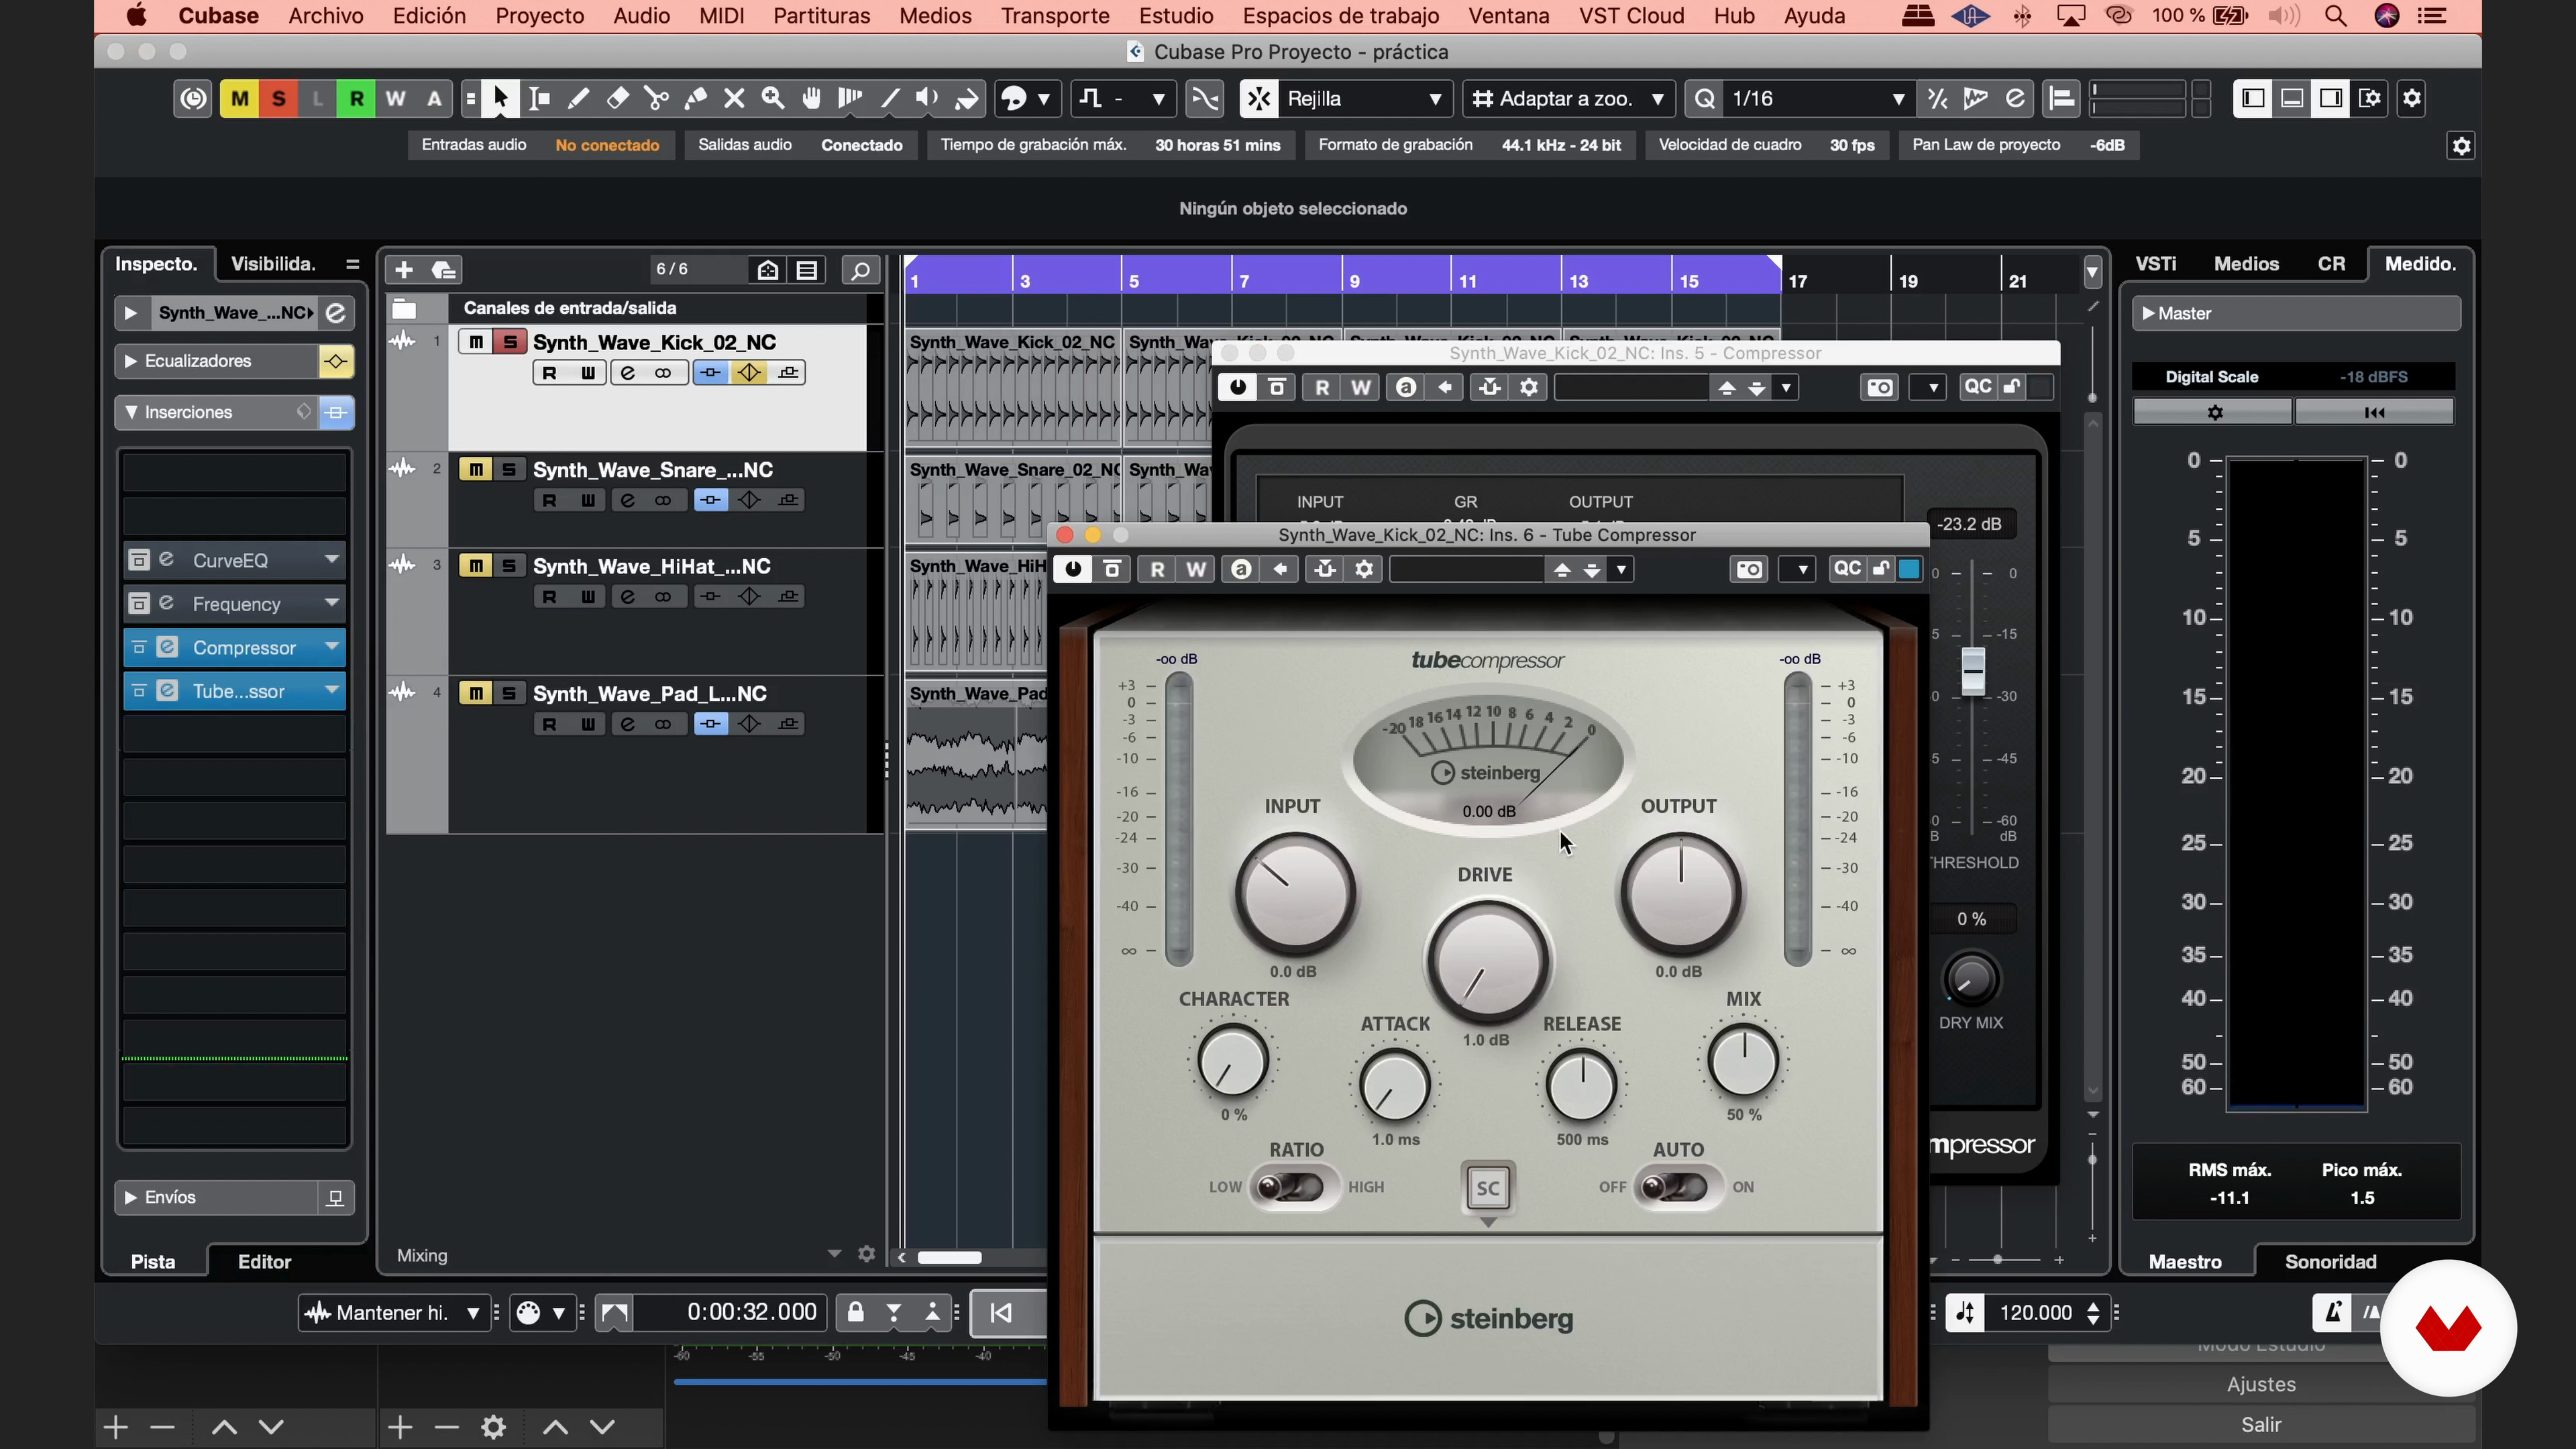Switch to the Maestro meter tab
This screenshot has width=2576, height=1449.
pyautogui.click(x=2185, y=1262)
